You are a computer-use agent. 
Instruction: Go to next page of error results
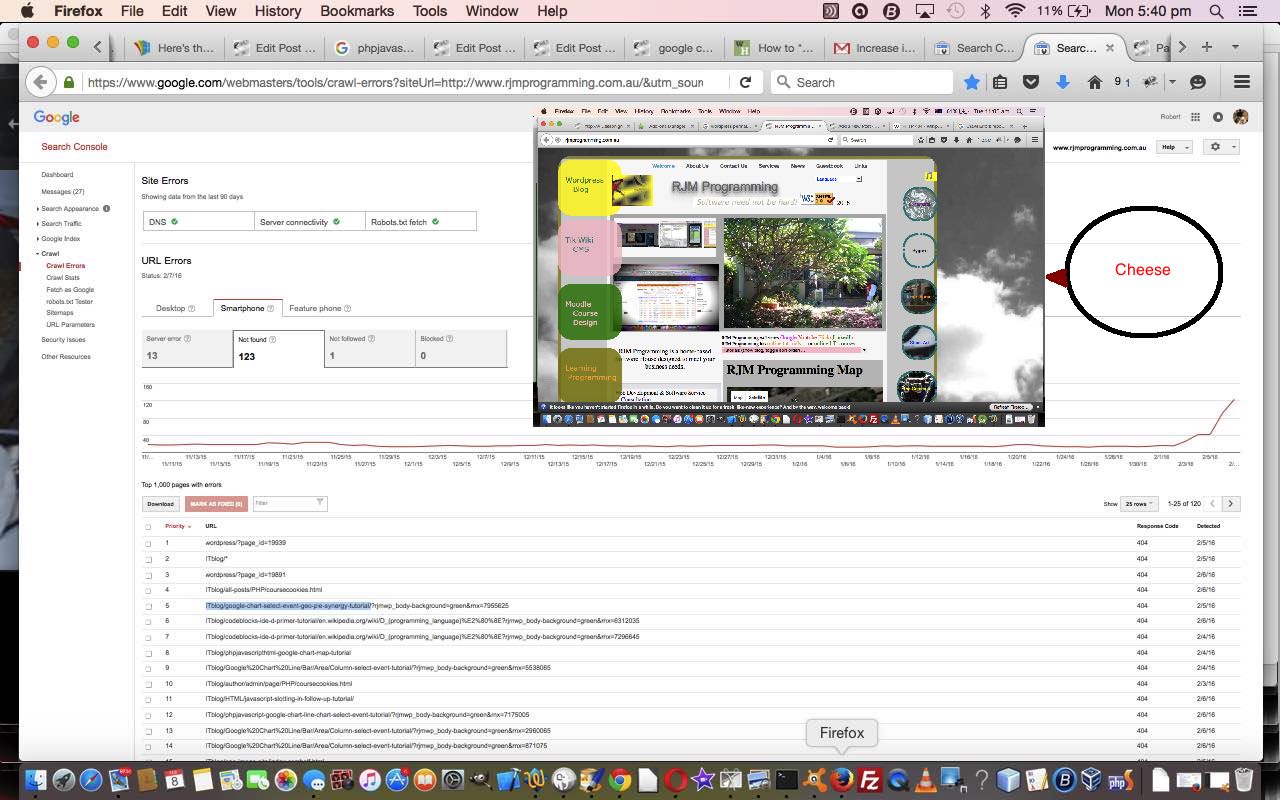pos(1231,504)
